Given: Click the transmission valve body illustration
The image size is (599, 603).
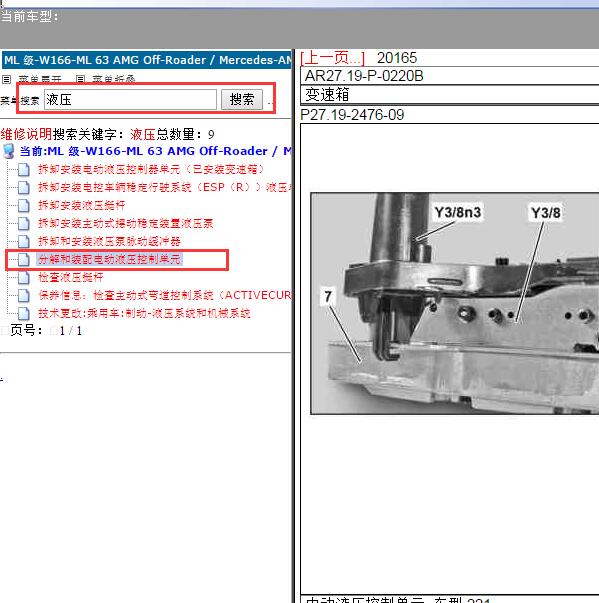Looking at the screenshot, I should click(x=454, y=303).
